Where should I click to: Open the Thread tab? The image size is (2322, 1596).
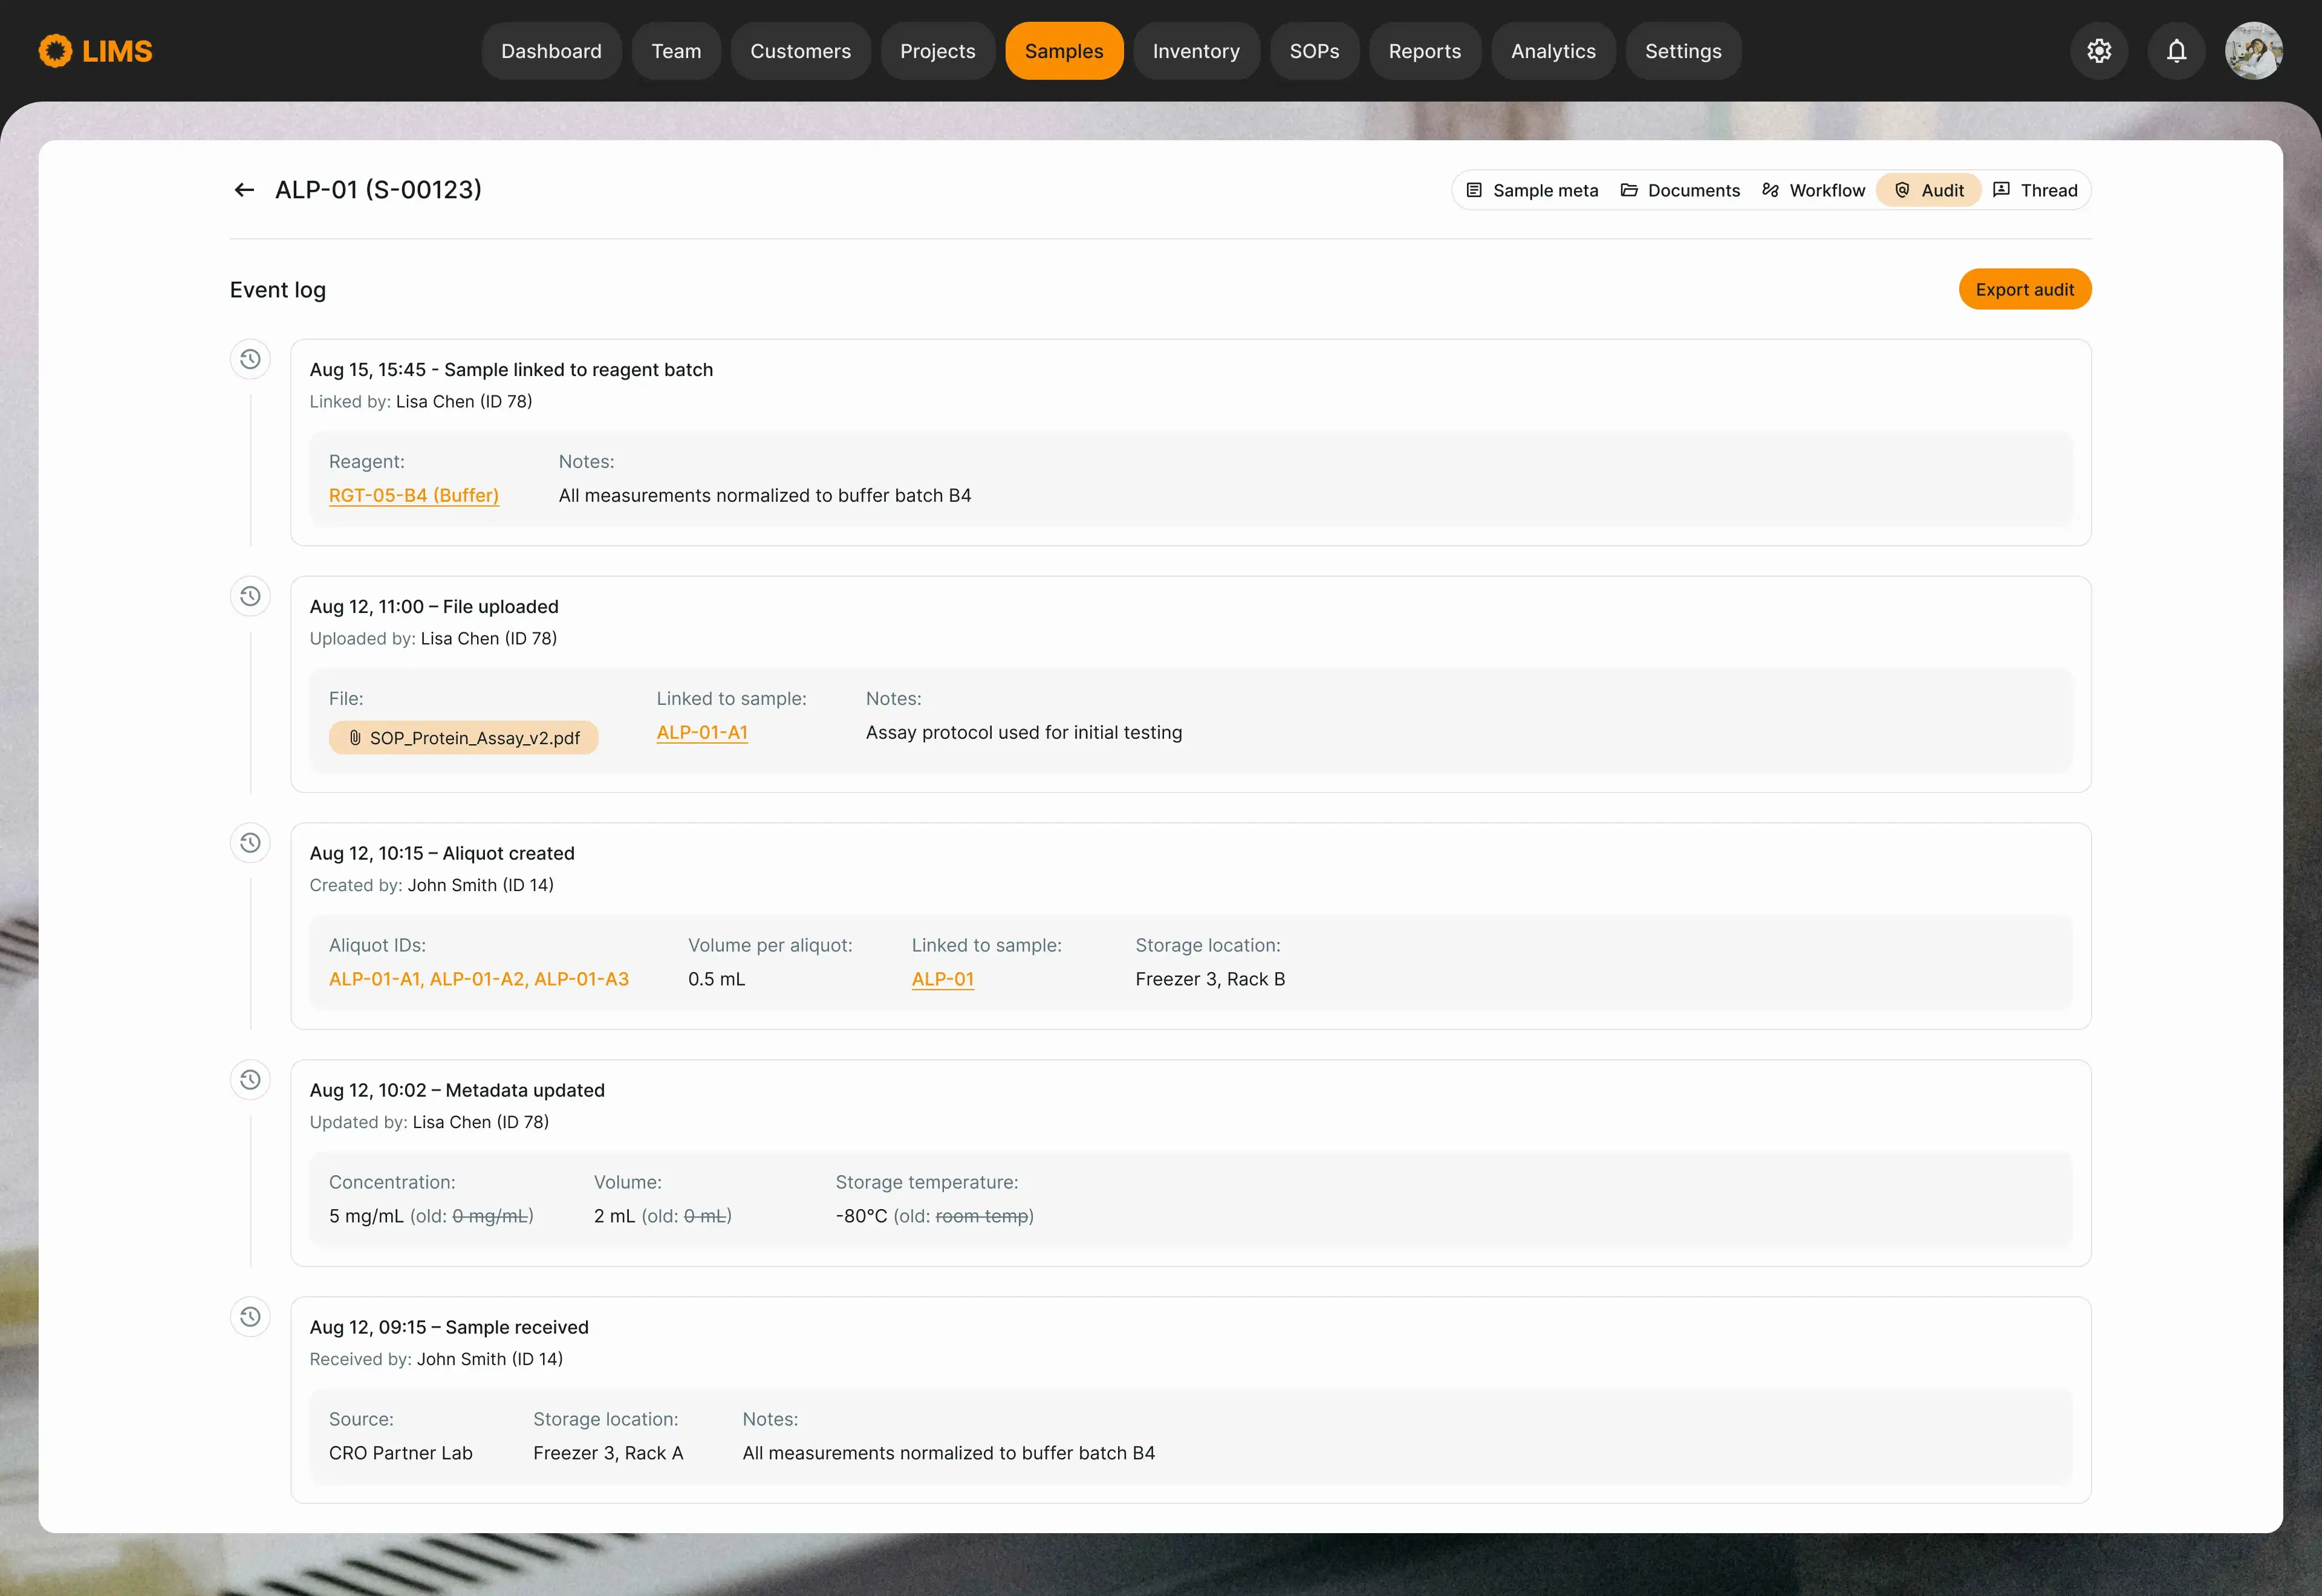tap(2035, 190)
